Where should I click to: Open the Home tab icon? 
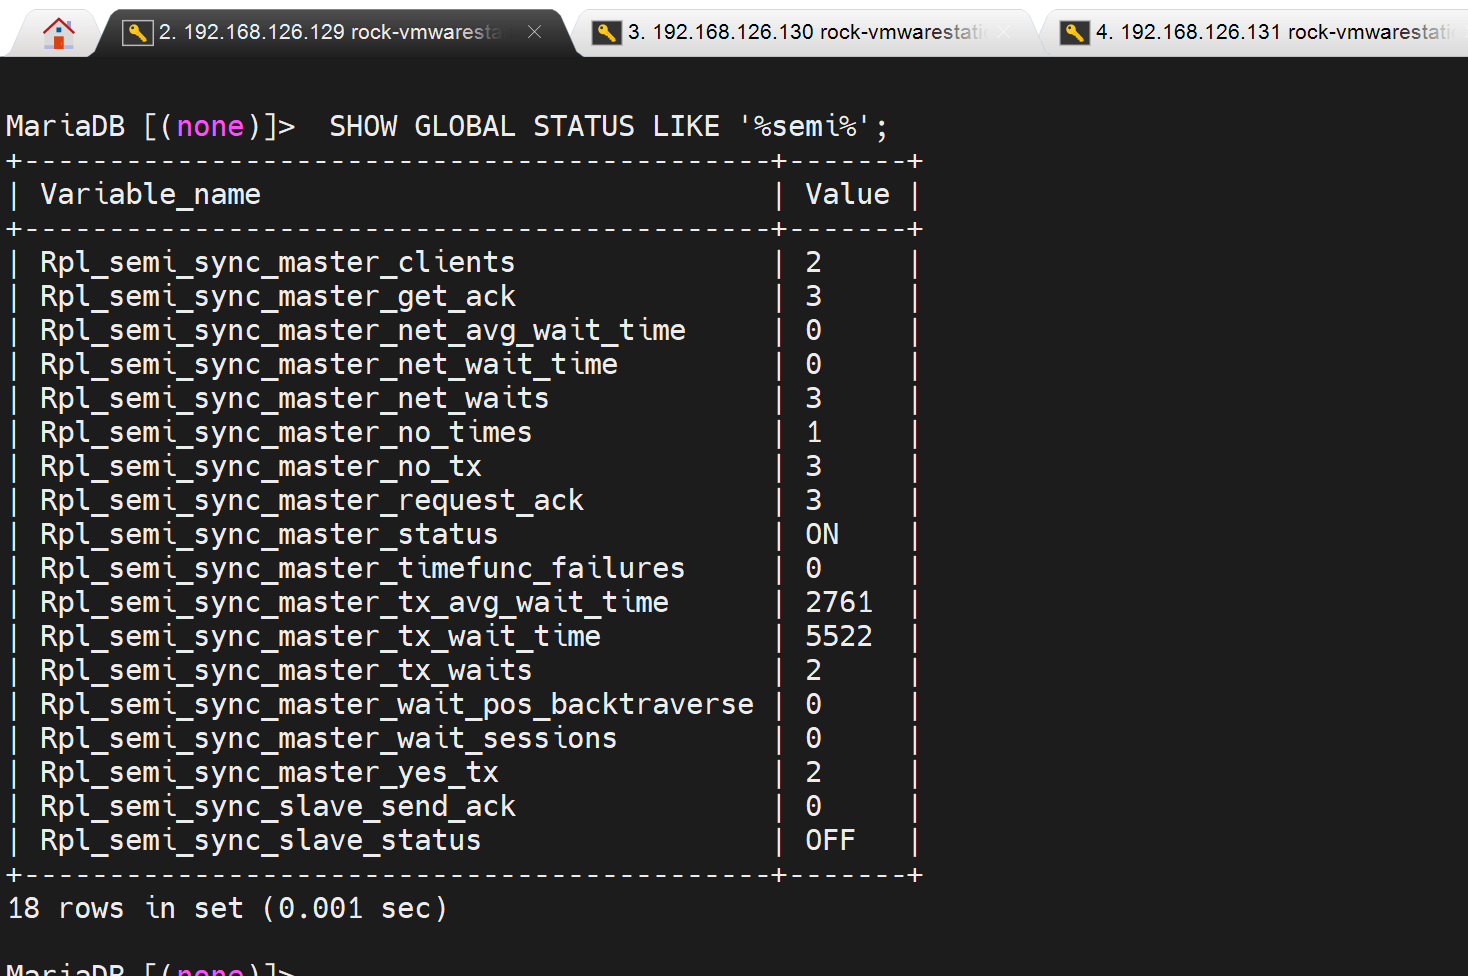pyautogui.click(x=59, y=33)
